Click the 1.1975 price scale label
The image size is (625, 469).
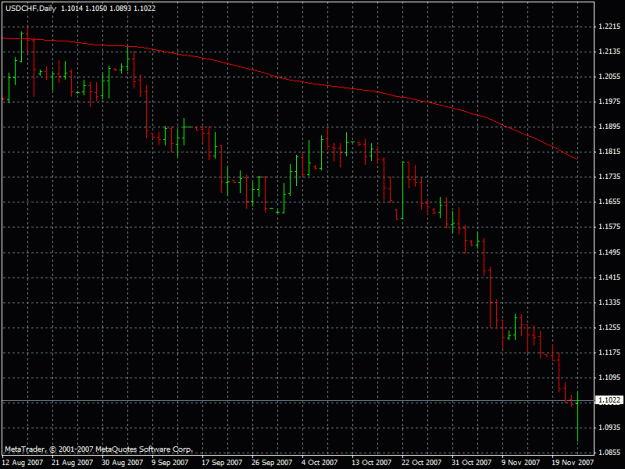coord(609,102)
